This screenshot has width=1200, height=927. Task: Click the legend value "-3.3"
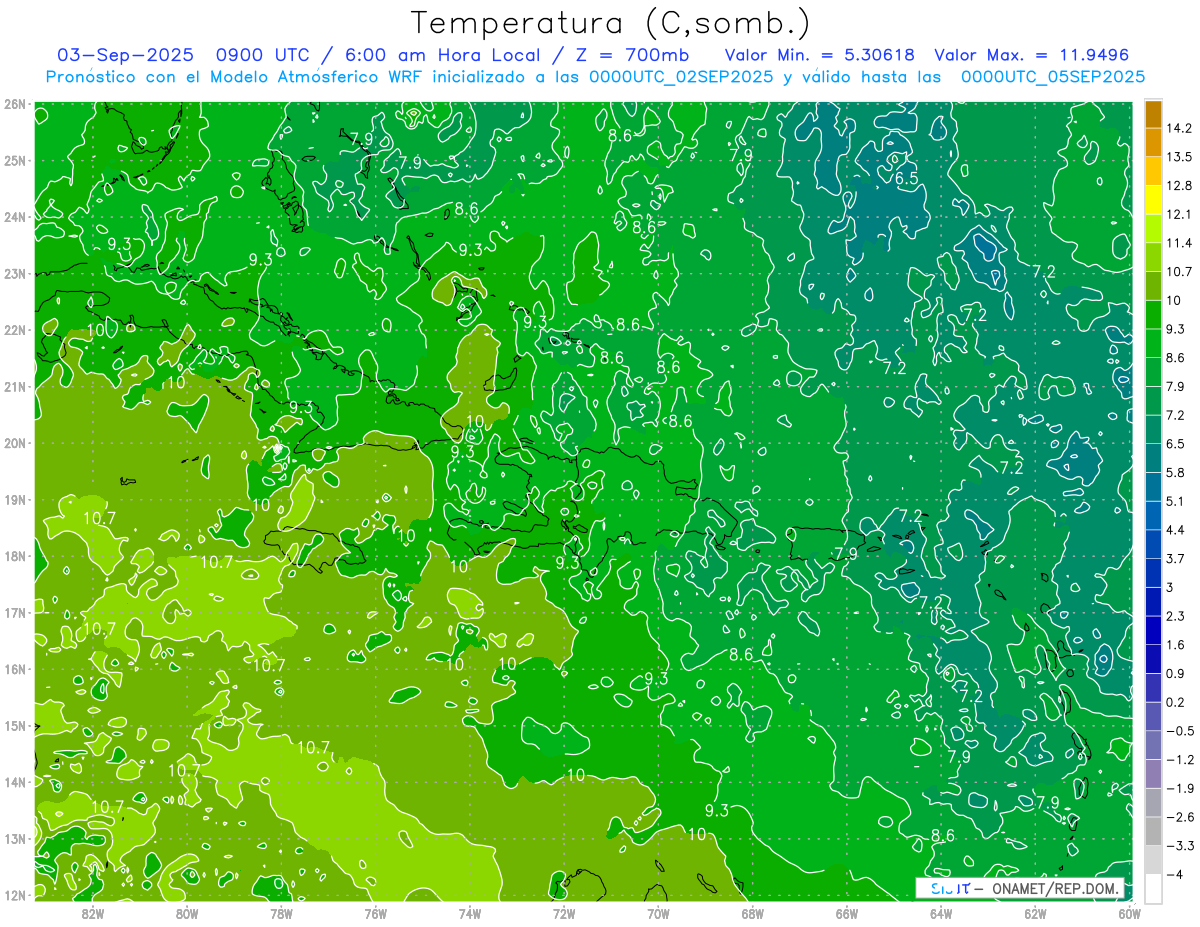1179,845
